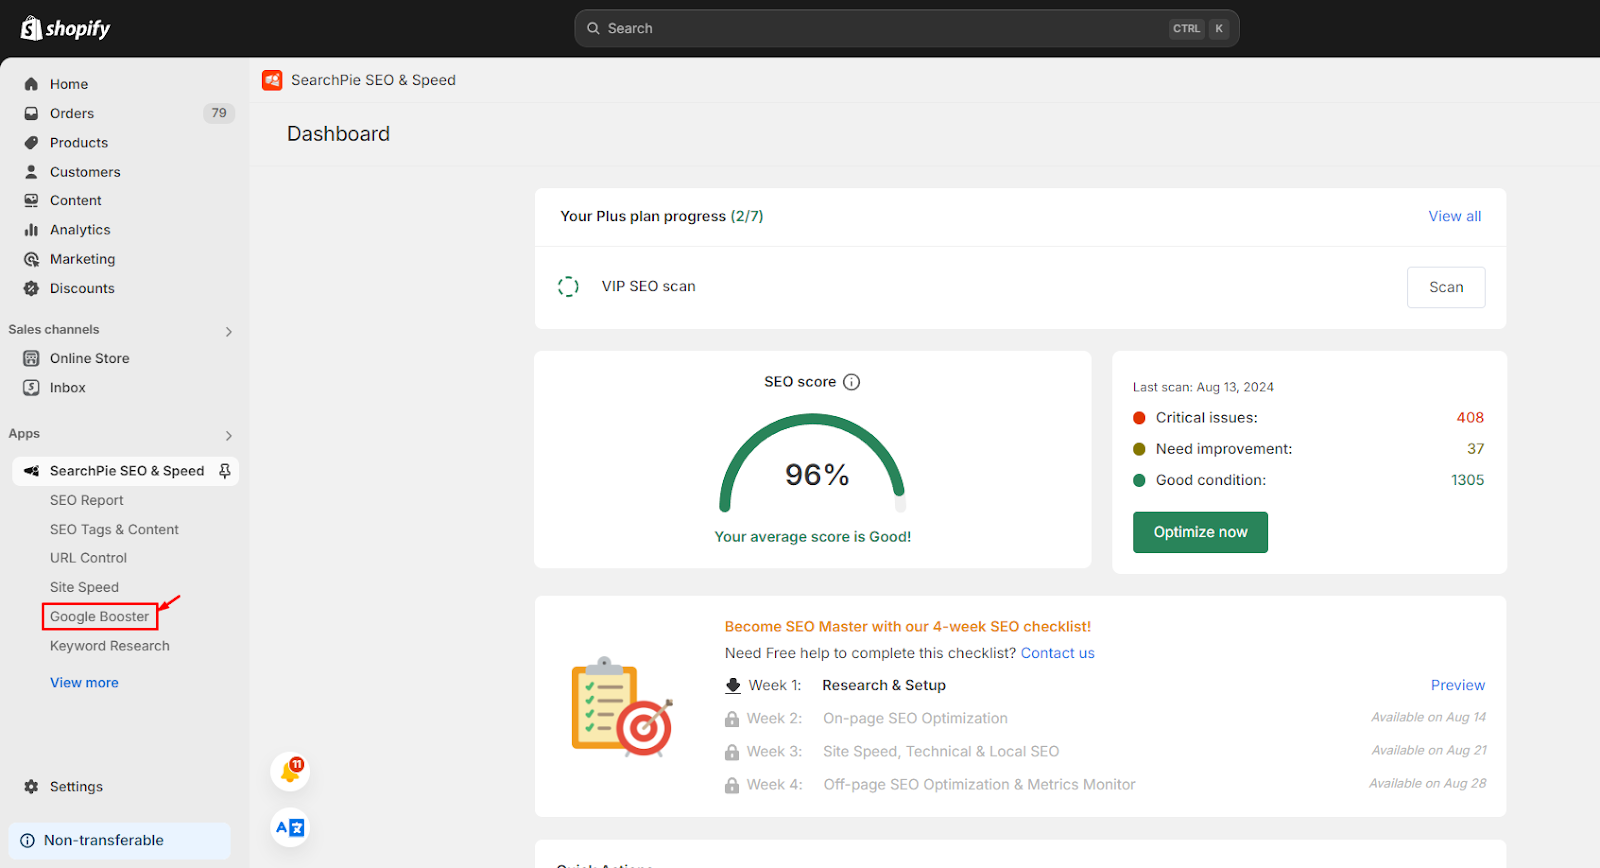Click Need improvement count 37
The height and width of the screenshot is (868, 1600).
click(1476, 449)
